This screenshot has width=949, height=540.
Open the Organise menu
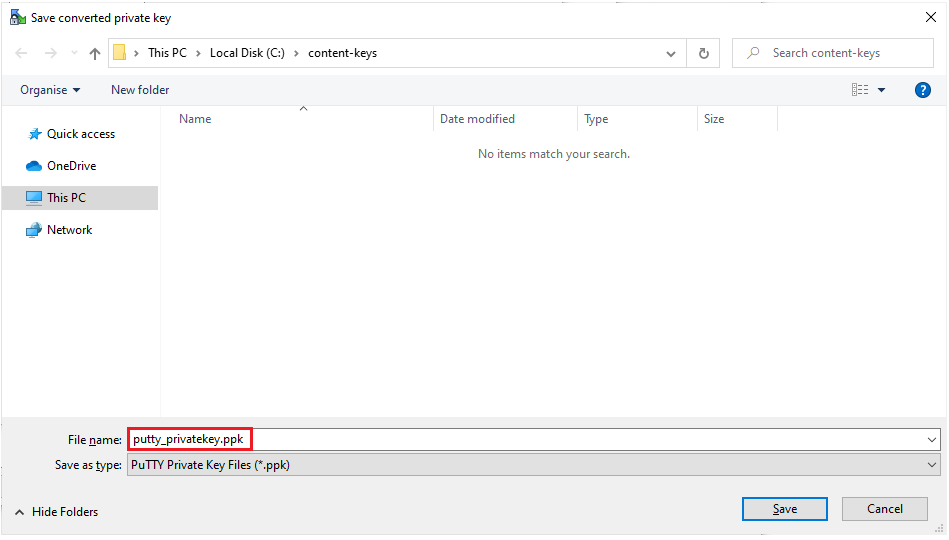(x=50, y=90)
